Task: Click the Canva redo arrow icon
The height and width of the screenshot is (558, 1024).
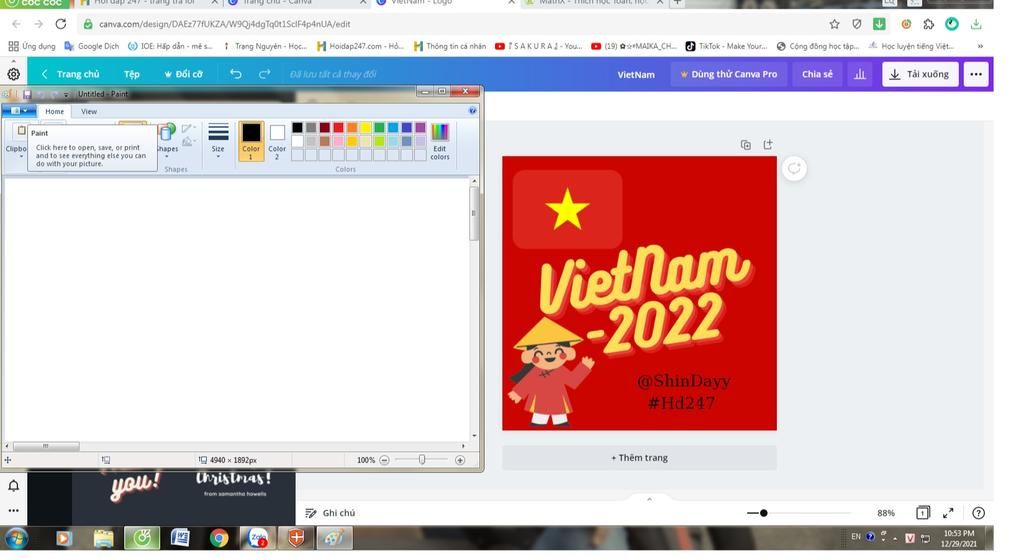Action: tap(264, 74)
